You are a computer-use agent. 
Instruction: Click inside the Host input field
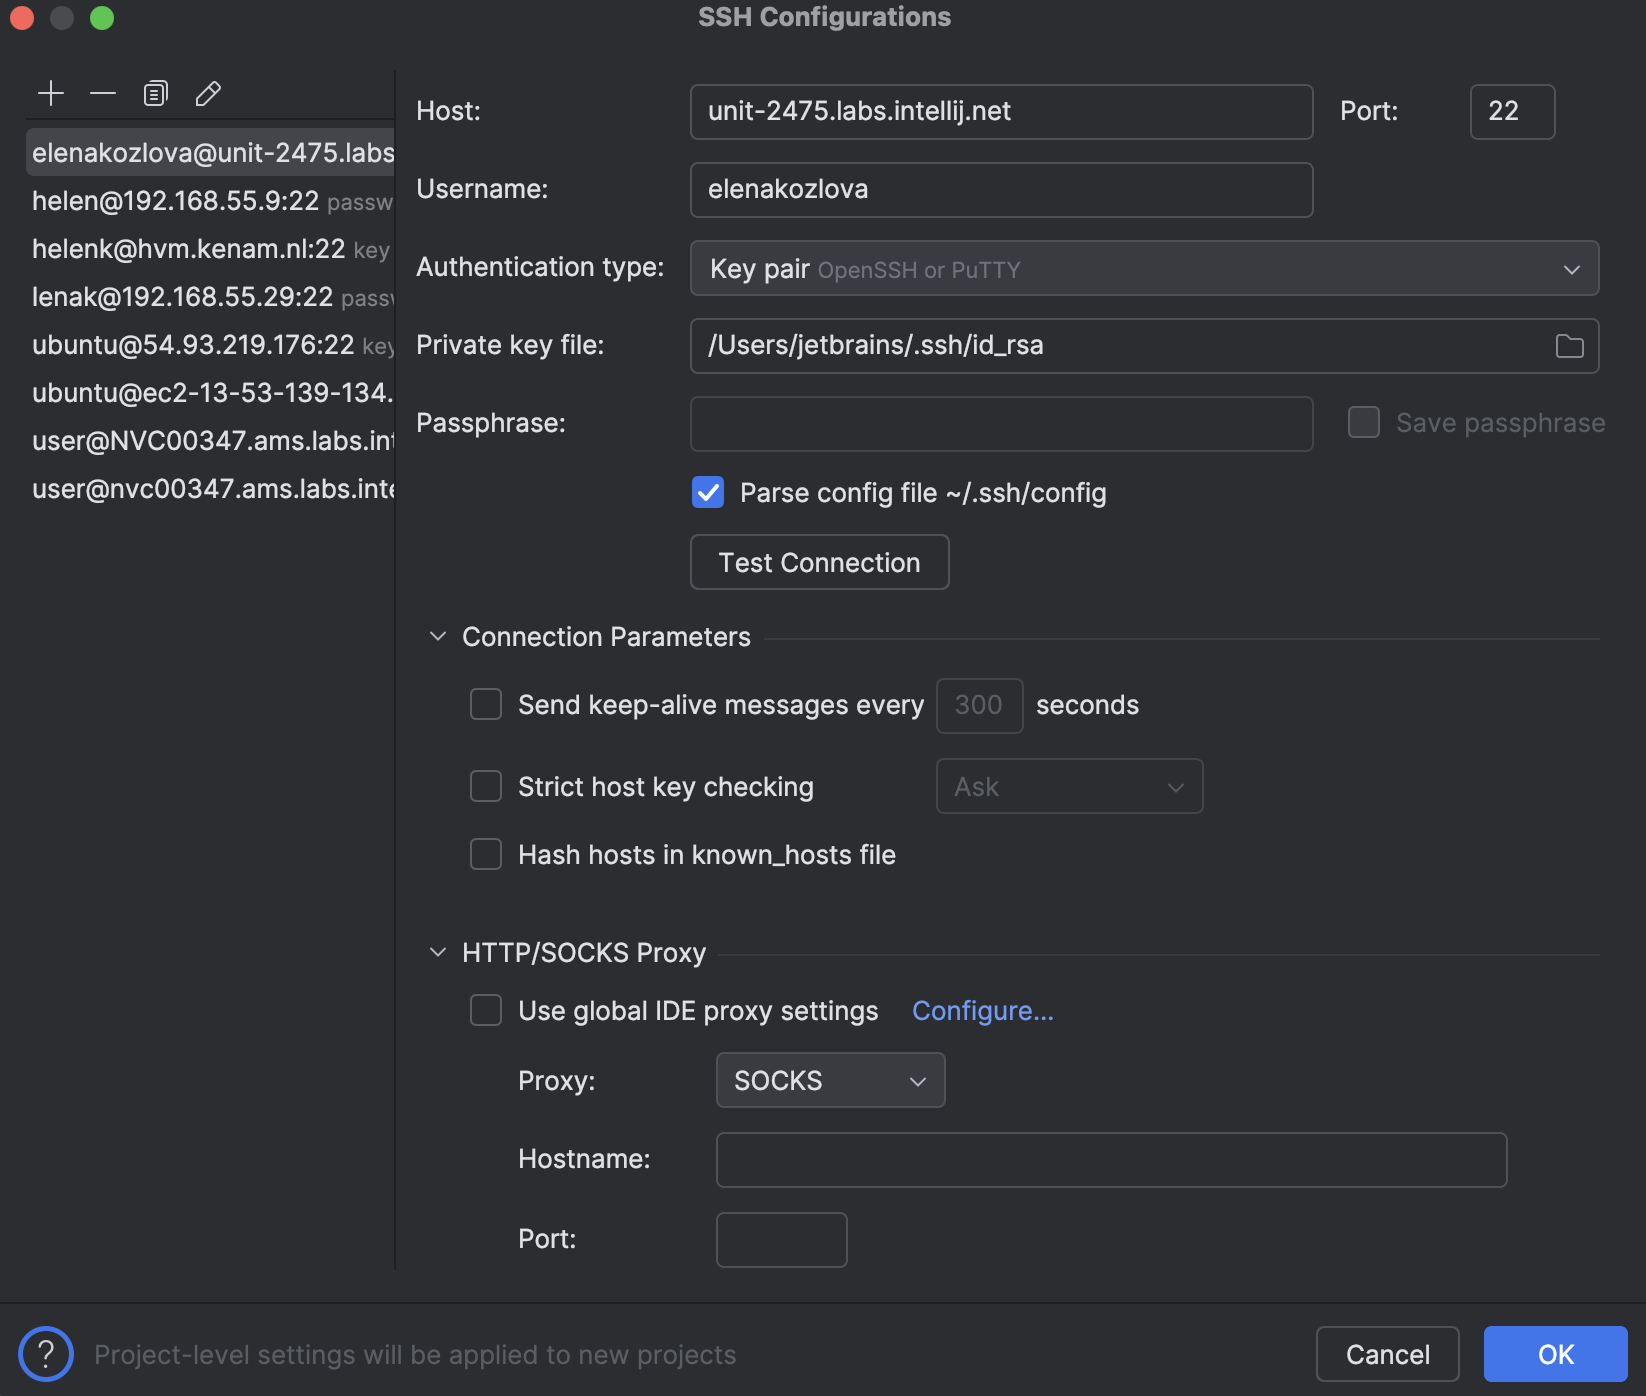click(1000, 111)
